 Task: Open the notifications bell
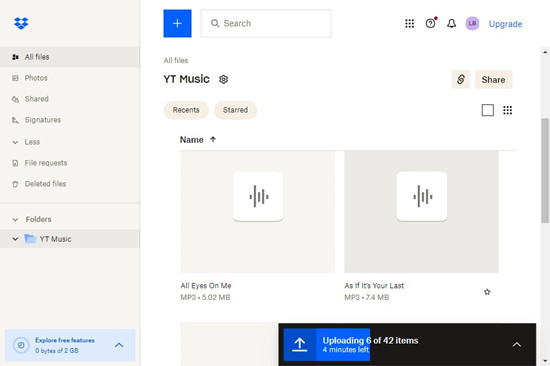pos(451,24)
